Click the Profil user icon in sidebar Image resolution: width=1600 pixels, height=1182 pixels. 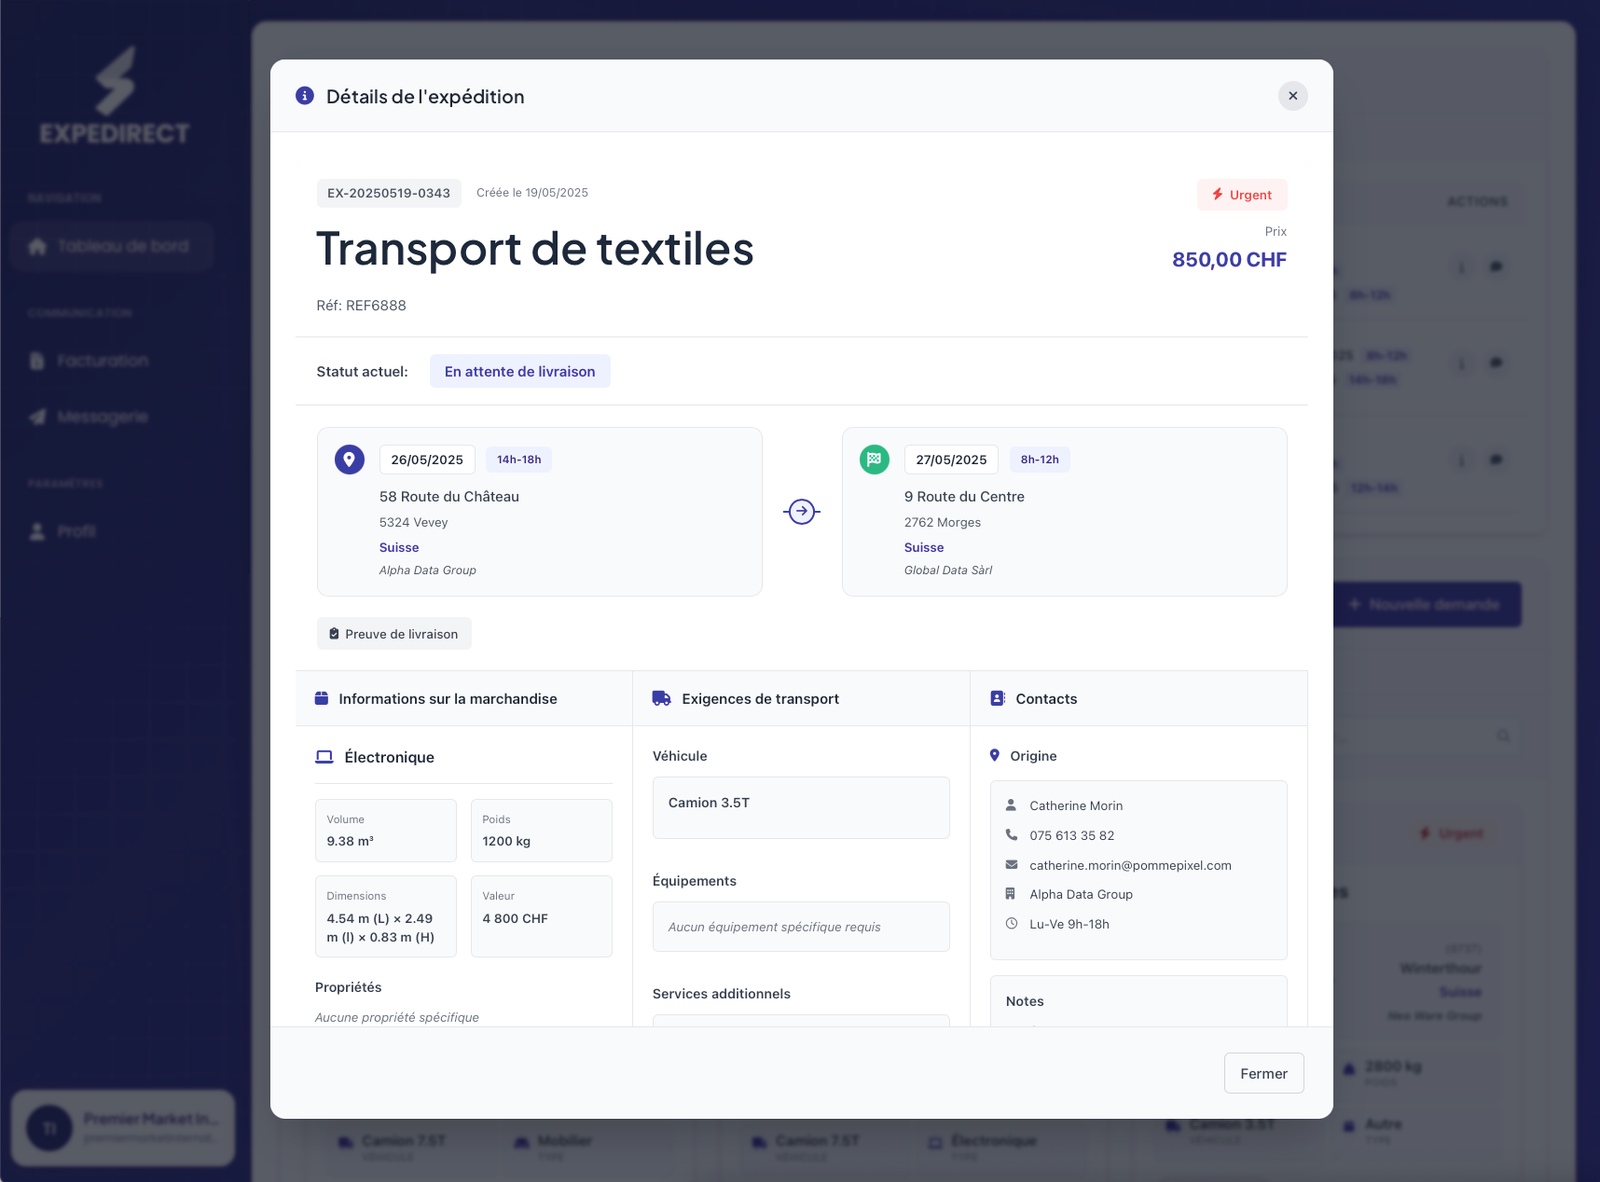37,531
